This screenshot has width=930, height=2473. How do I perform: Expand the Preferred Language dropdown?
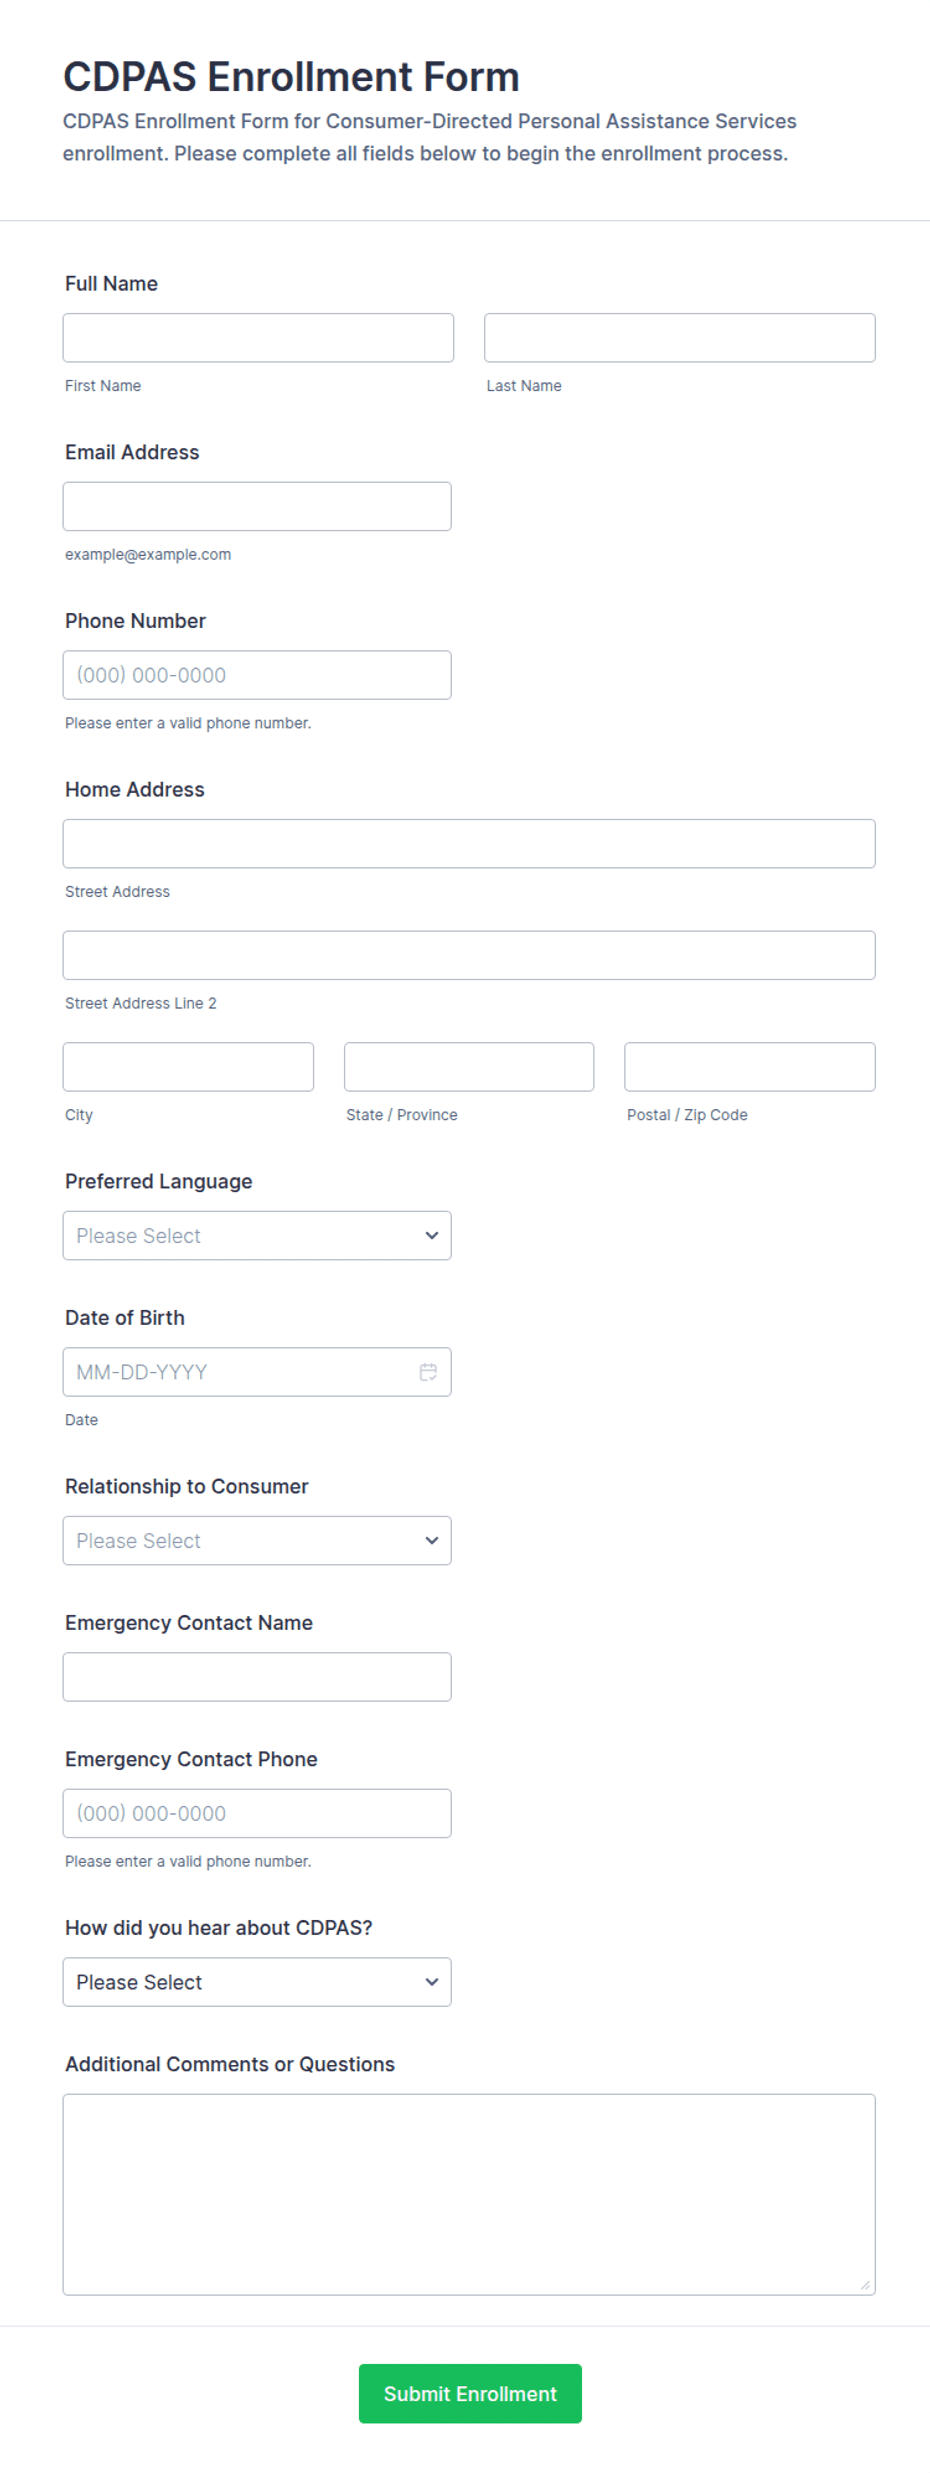tap(257, 1236)
